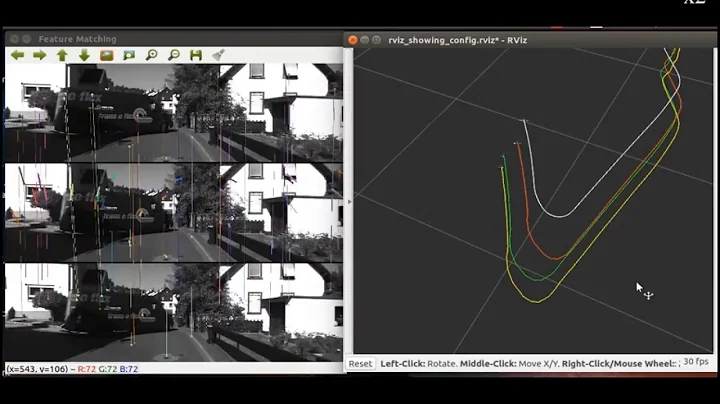Pan the image left with the left arrow
Screen dimensions: 720x404
click(17, 55)
